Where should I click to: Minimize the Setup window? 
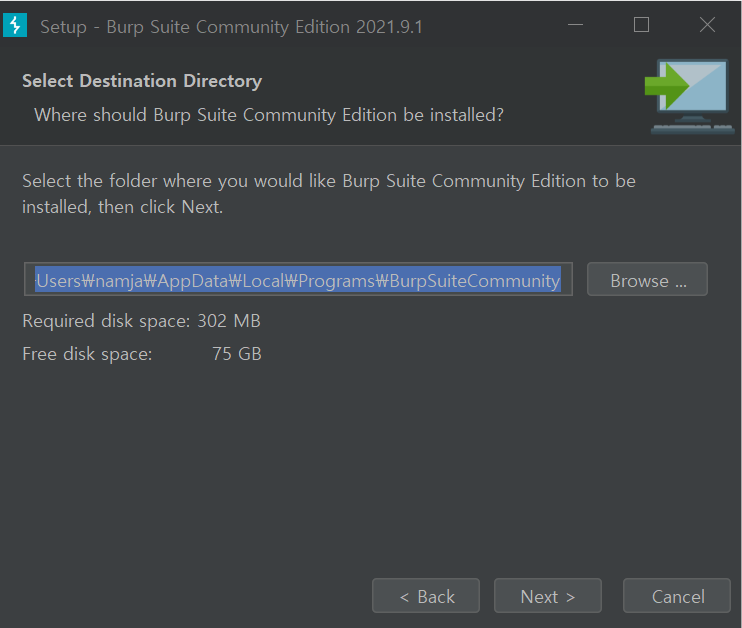click(575, 25)
